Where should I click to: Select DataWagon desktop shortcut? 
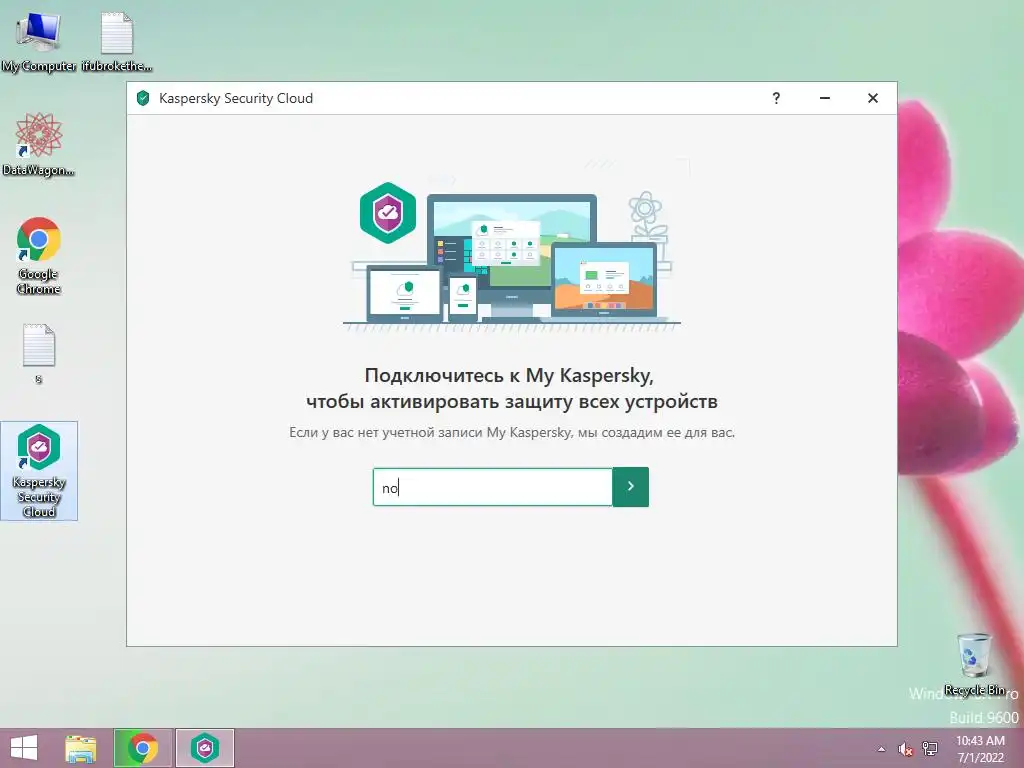pos(39,144)
